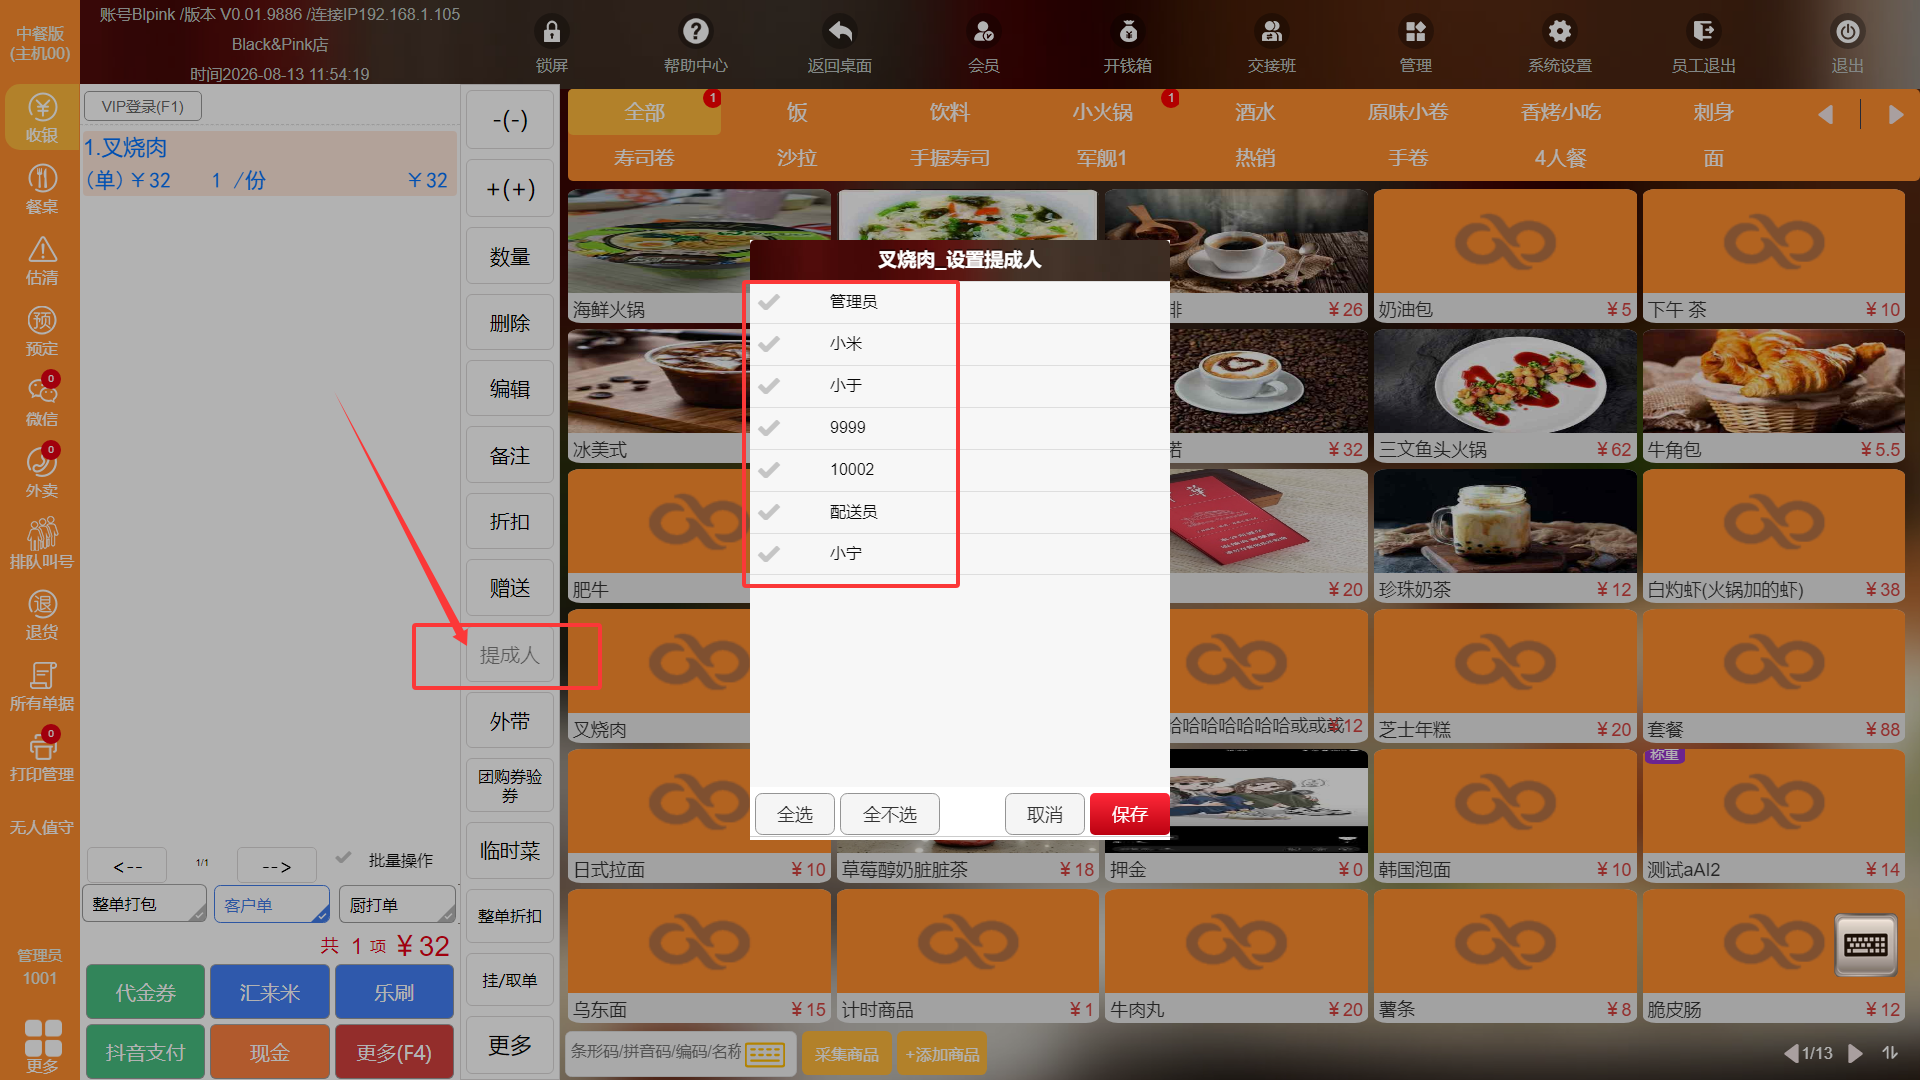Open system settings gear icon (系统设置)

pyautogui.click(x=1560, y=32)
